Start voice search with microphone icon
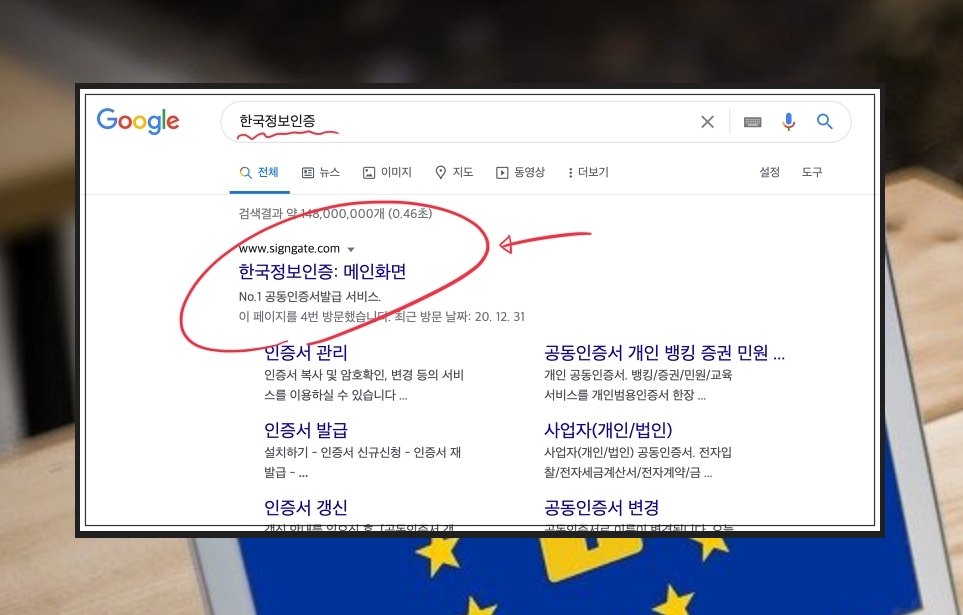Image resolution: width=963 pixels, height=615 pixels. [x=789, y=122]
